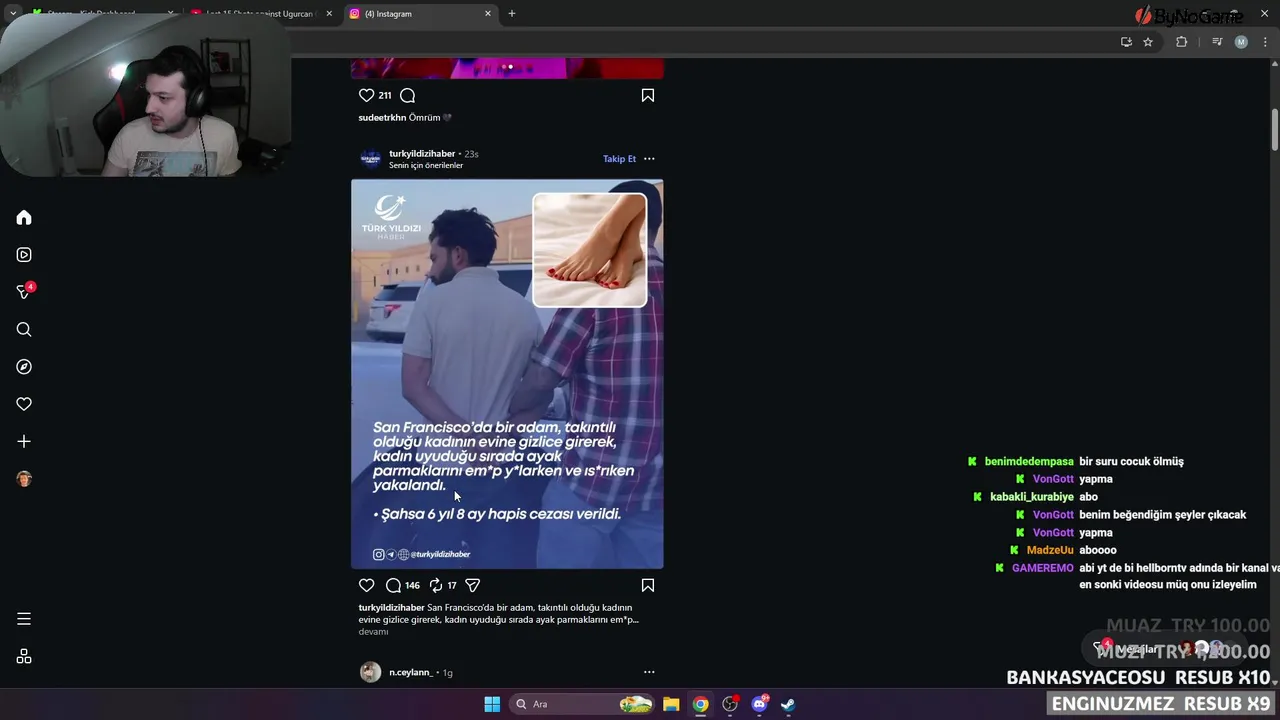
Task: Open the n.ceylann_ avatar
Action: point(371,672)
